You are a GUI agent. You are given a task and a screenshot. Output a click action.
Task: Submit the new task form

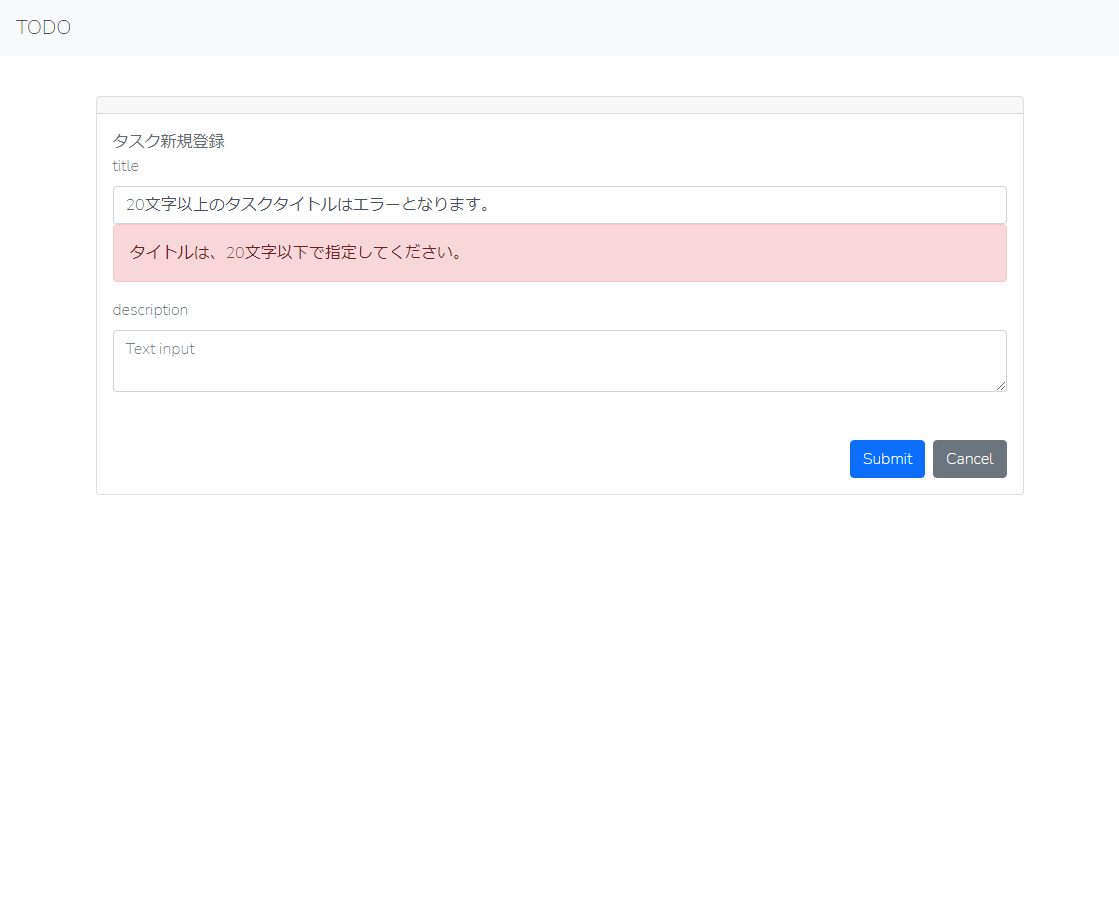[887, 458]
